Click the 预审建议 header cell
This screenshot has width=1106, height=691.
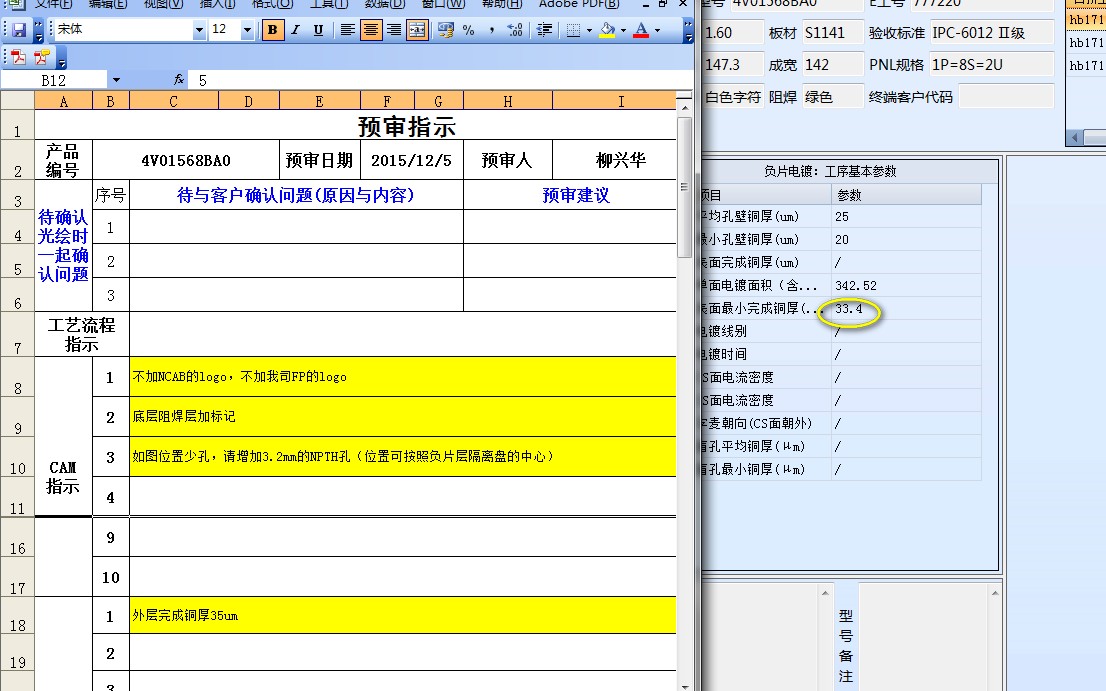tap(570, 195)
